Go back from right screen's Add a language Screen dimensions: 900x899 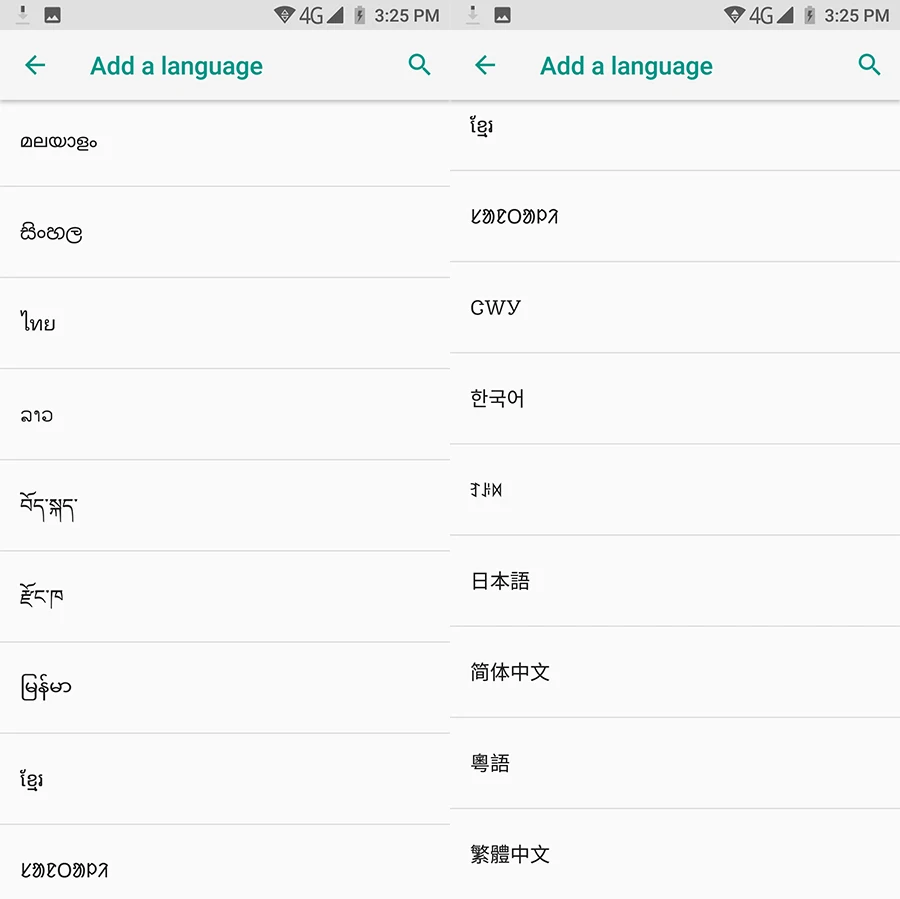tap(485, 65)
